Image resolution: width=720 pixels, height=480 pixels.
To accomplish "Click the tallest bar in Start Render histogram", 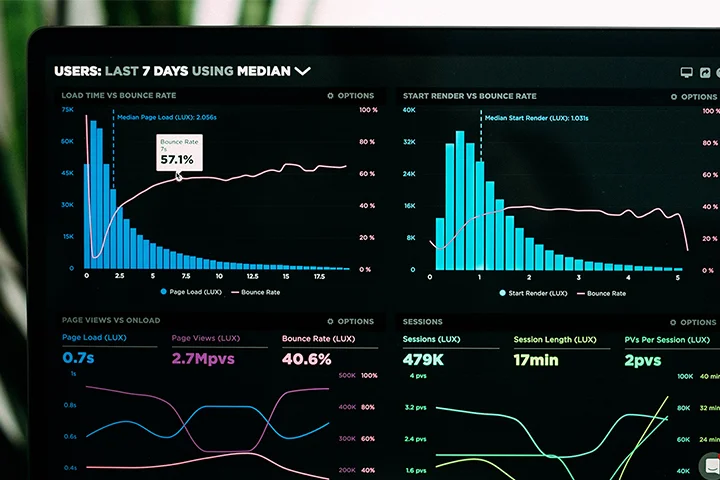I will (460, 201).
